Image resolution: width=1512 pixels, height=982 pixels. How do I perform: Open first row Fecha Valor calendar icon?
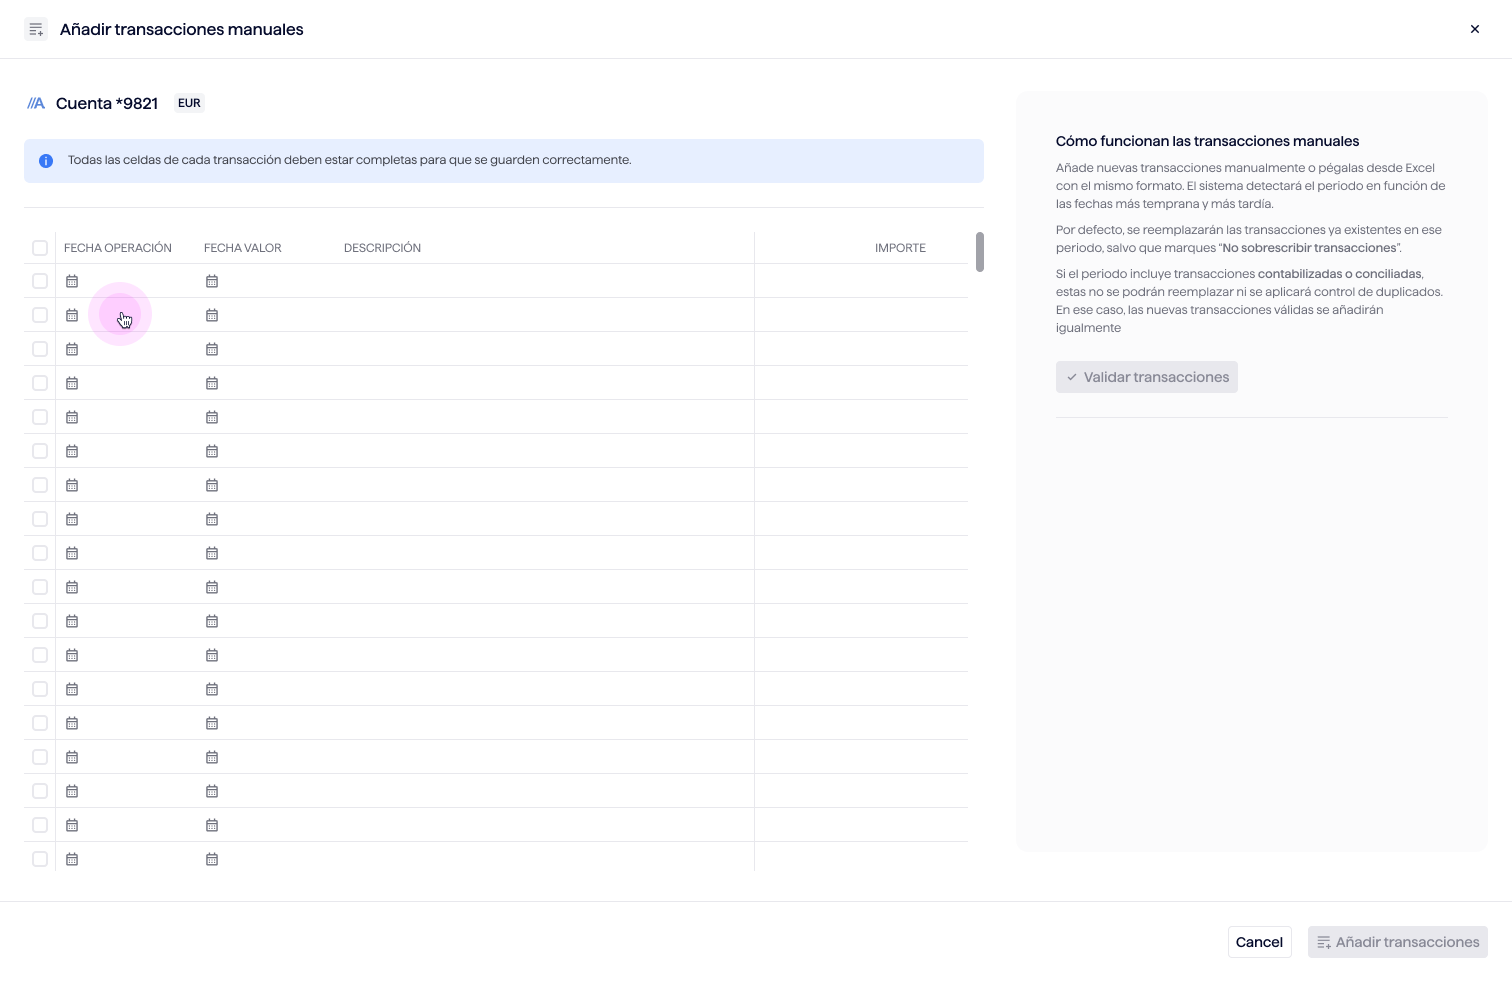[x=212, y=281]
